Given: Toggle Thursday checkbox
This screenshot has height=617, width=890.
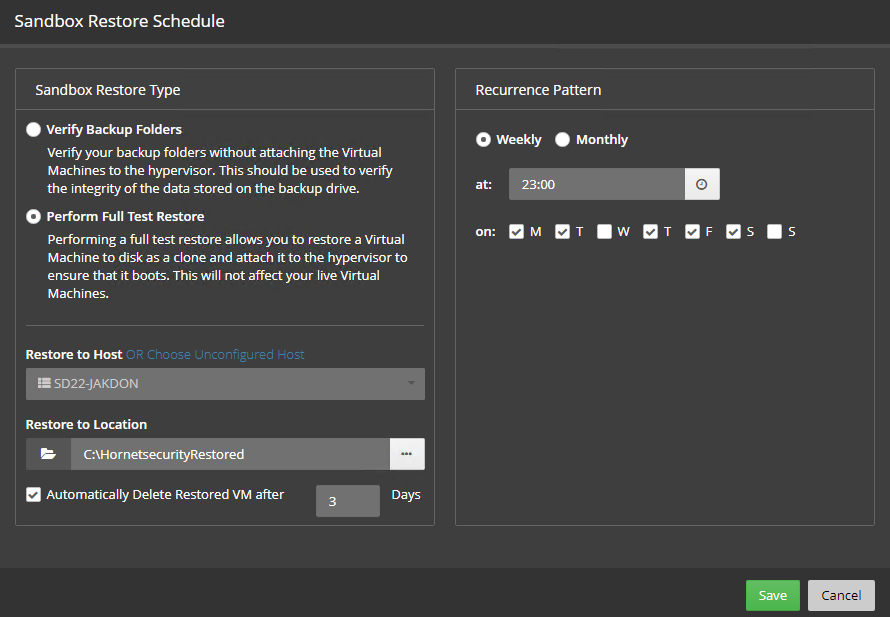Looking at the screenshot, I should click(x=651, y=232).
